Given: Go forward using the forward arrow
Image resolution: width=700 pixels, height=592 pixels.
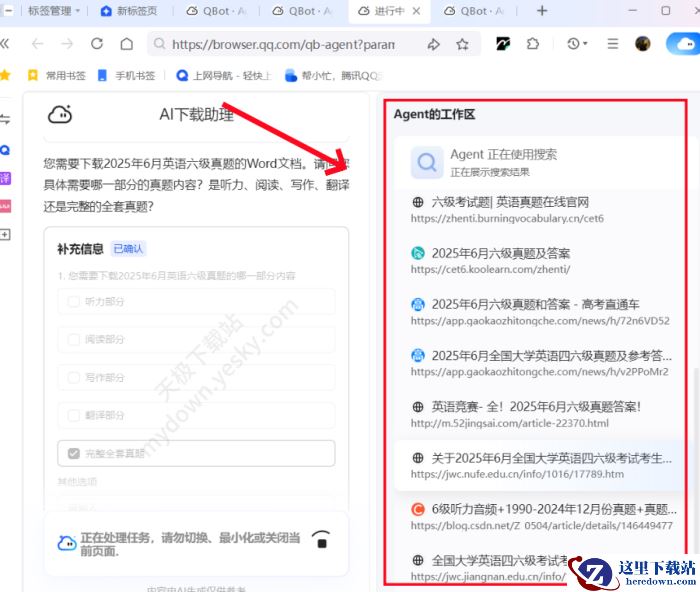Looking at the screenshot, I should point(67,44).
